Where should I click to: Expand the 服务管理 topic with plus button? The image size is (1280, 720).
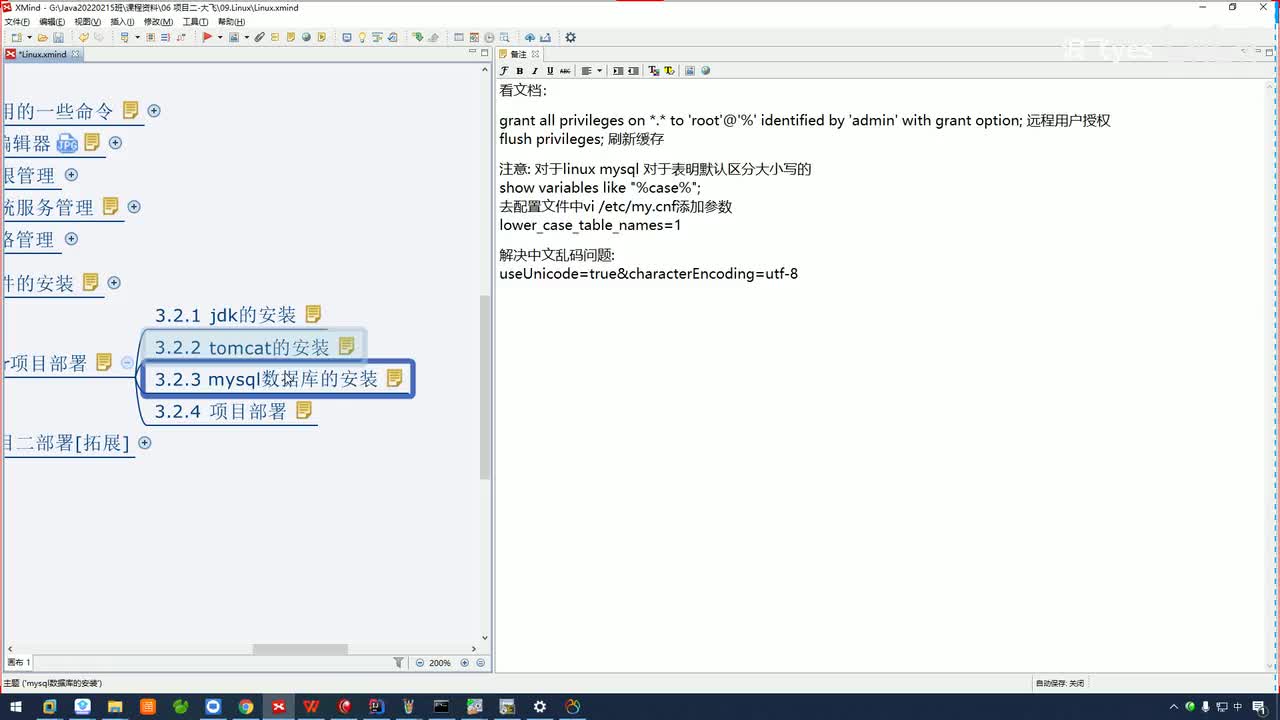click(x=134, y=207)
